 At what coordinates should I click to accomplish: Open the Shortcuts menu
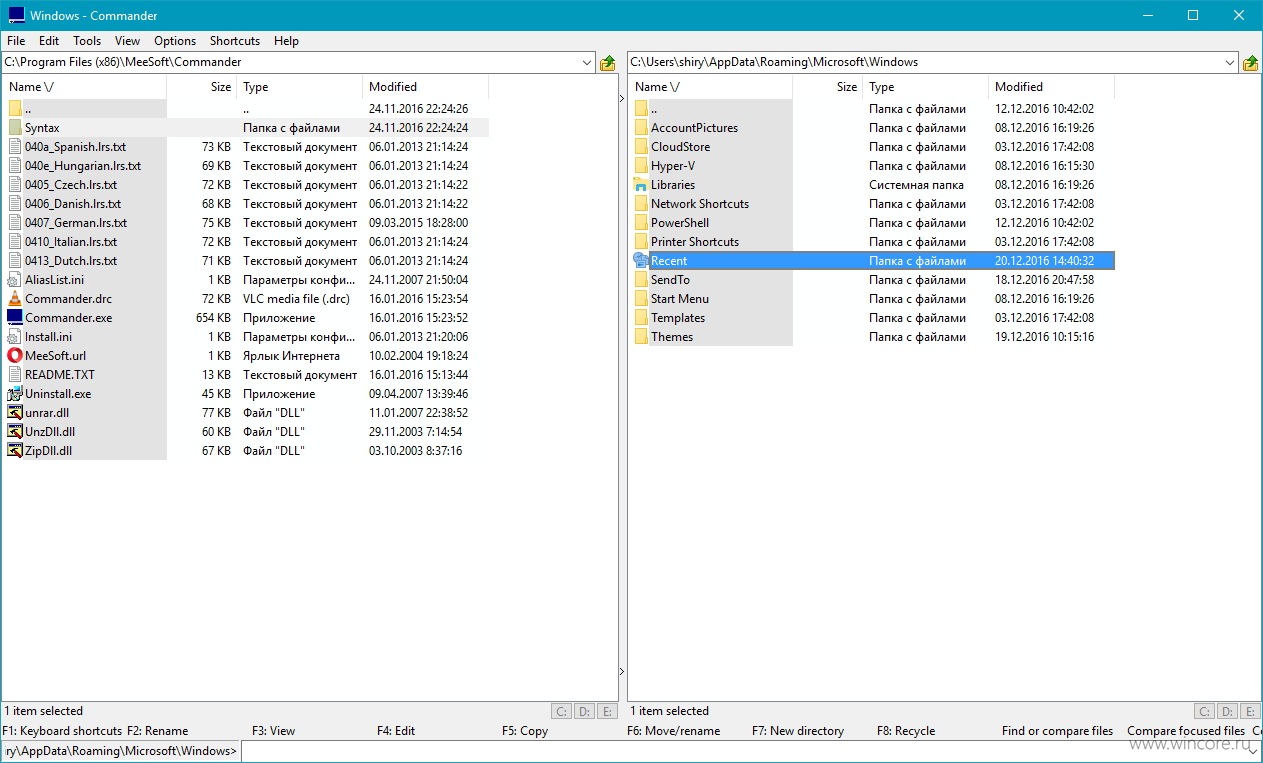pyautogui.click(x=235, y=41)
